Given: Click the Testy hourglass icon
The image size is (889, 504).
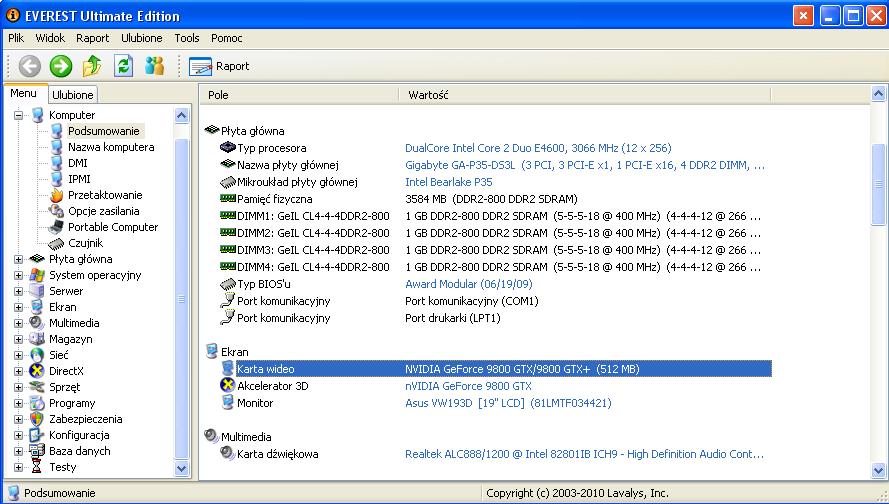Looking at the screenshot, I should 37,467.
